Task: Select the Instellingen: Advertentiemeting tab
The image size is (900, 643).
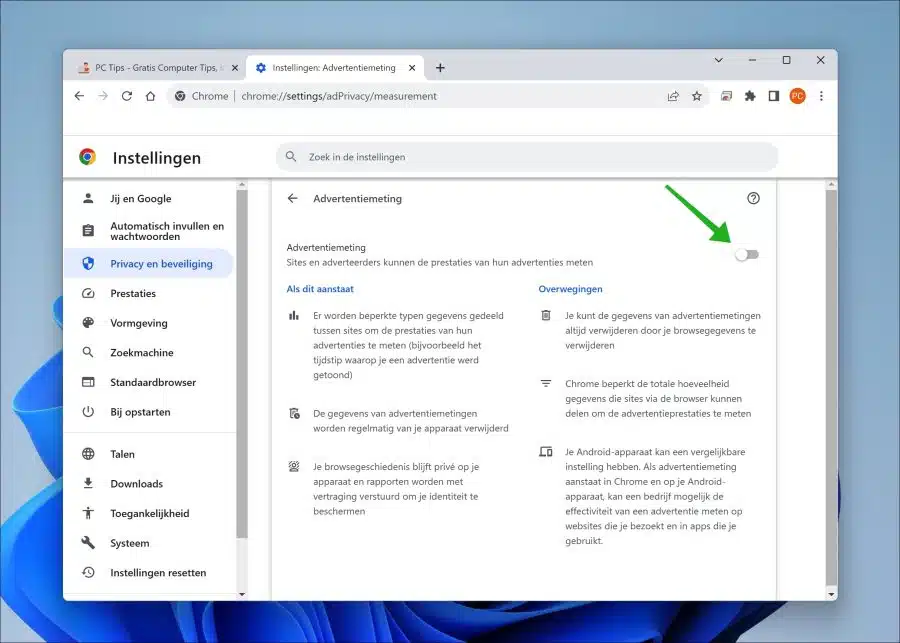Action: click(335, 68)
